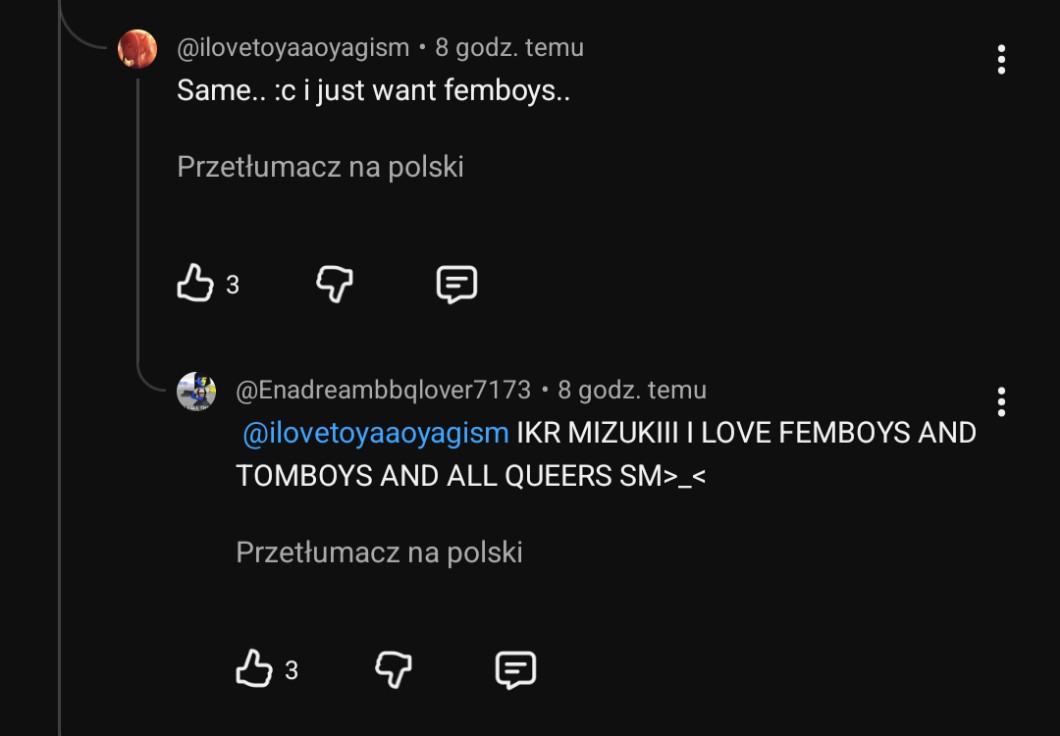Click the "8 godz. temu" timestamp on the "Same.." comment
This screenshot has height=736, width=1060.
(509, 47)
